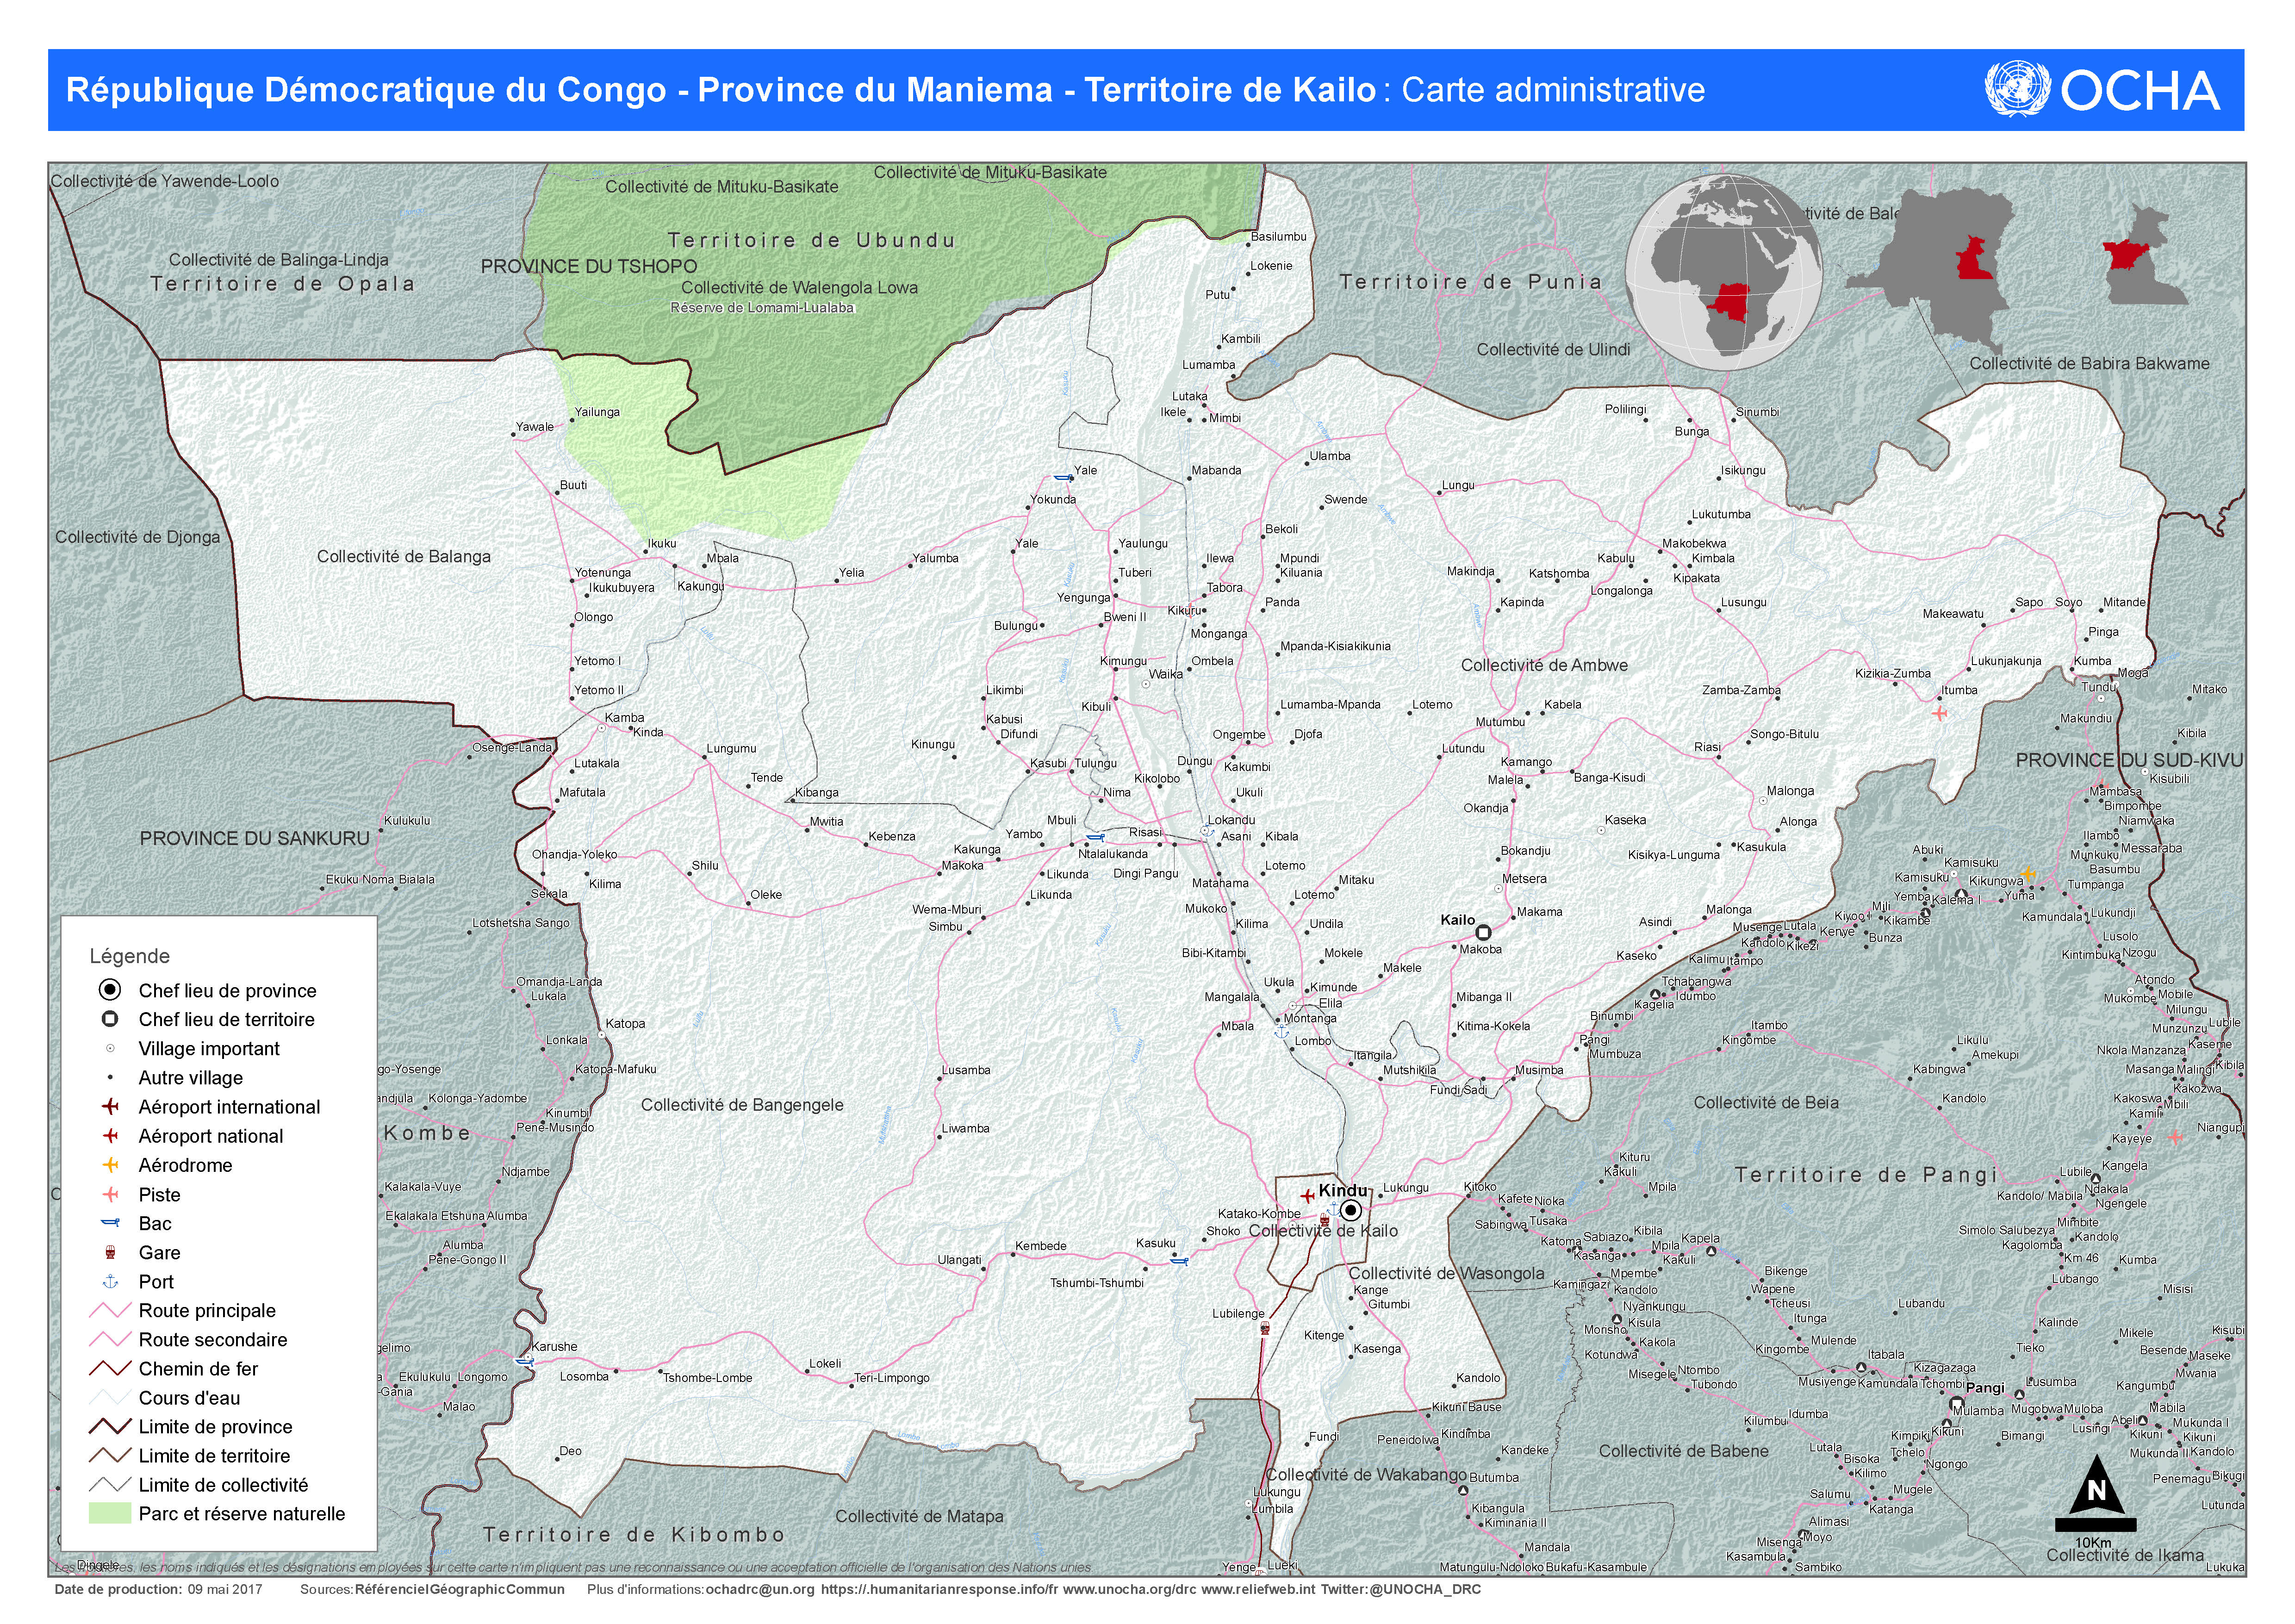Click the Gare train icon in legend

pos(111,1252)
